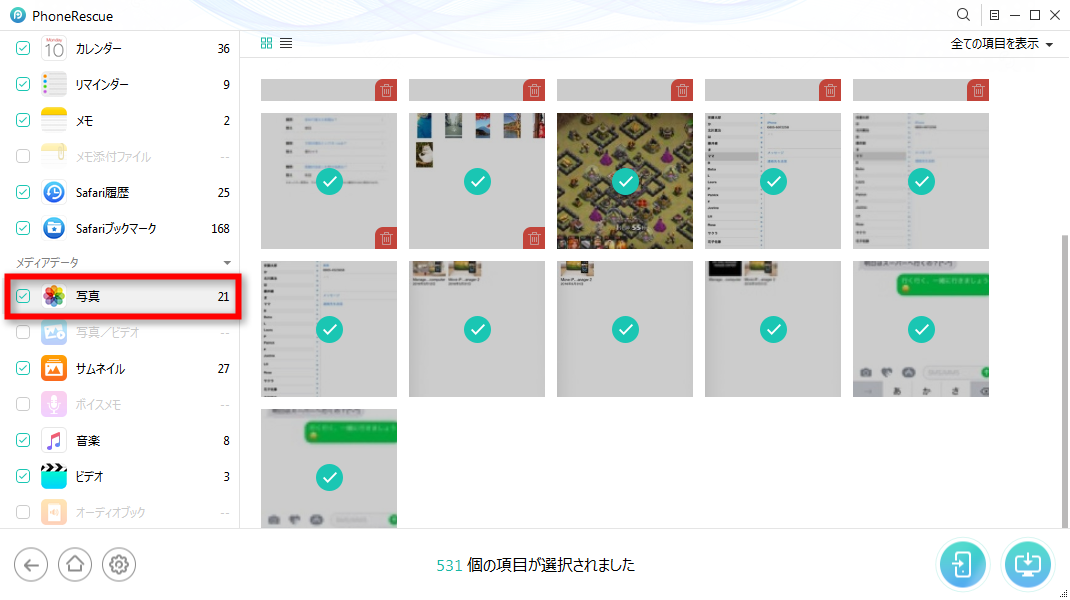
Task: Switch to list view
Action: point(286,43)
